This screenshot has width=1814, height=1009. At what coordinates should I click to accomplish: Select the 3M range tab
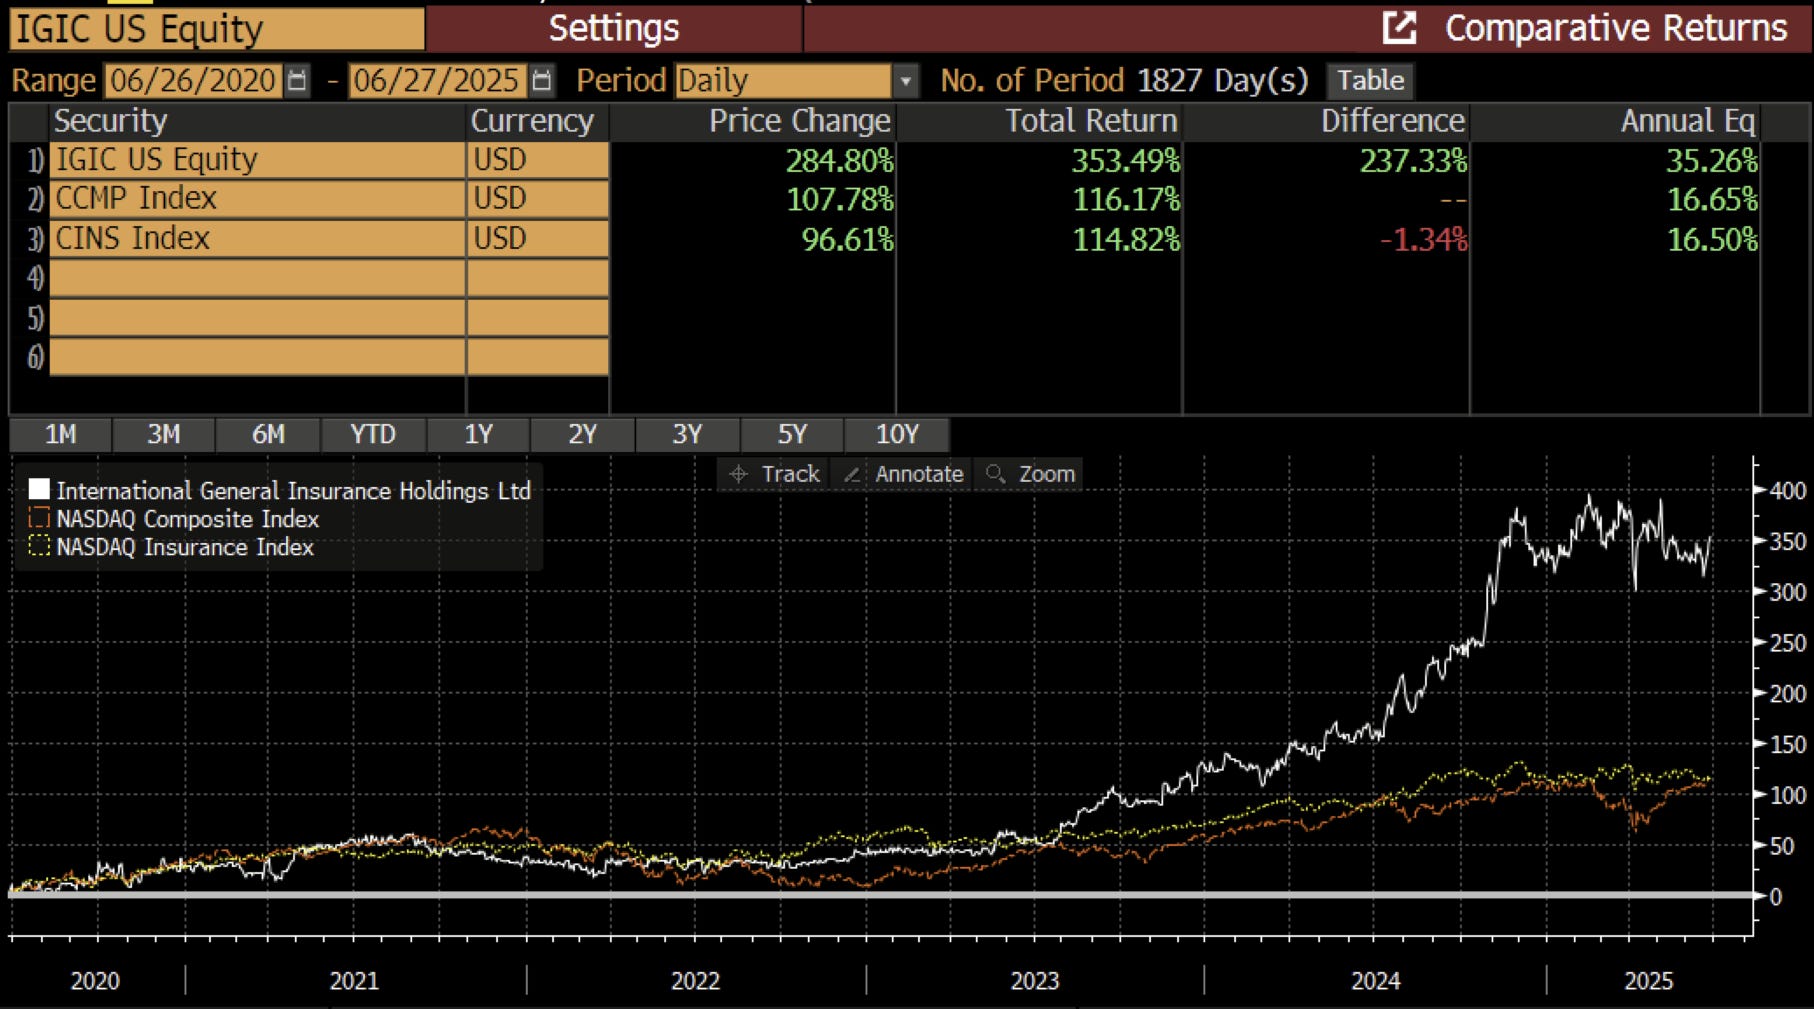click(x=164, y=435)
